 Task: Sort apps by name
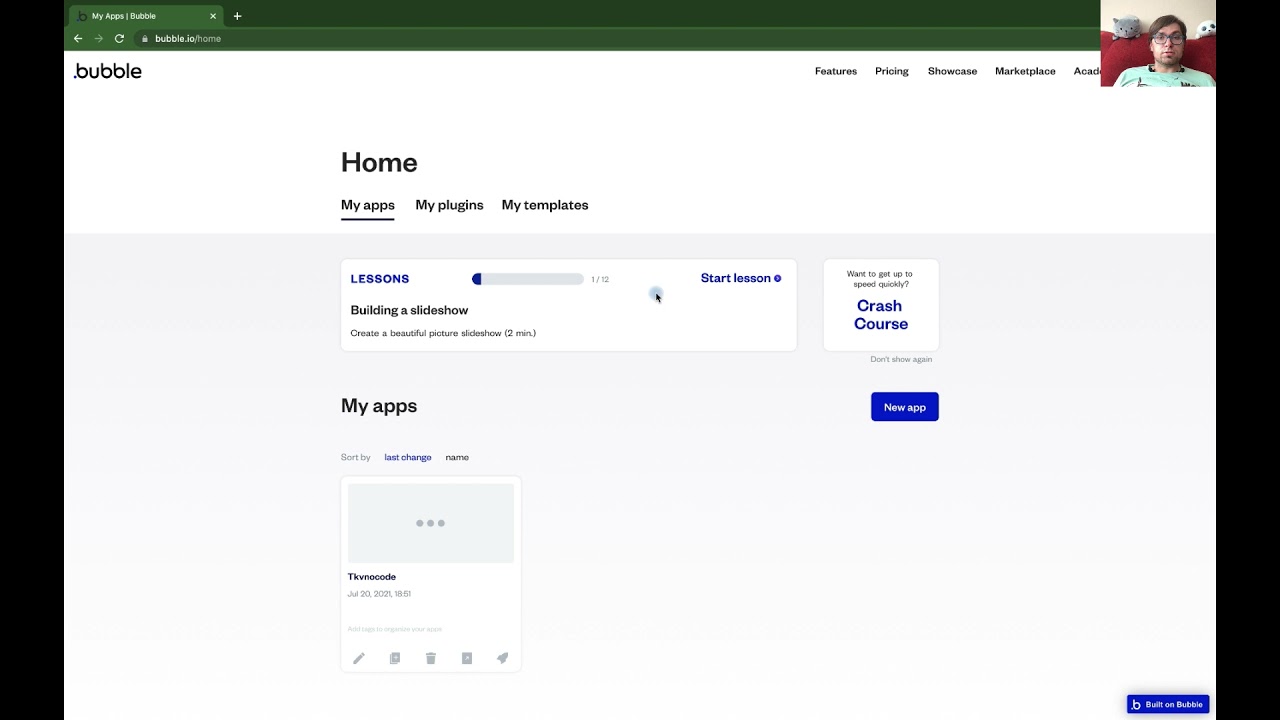tap(457, 457)
